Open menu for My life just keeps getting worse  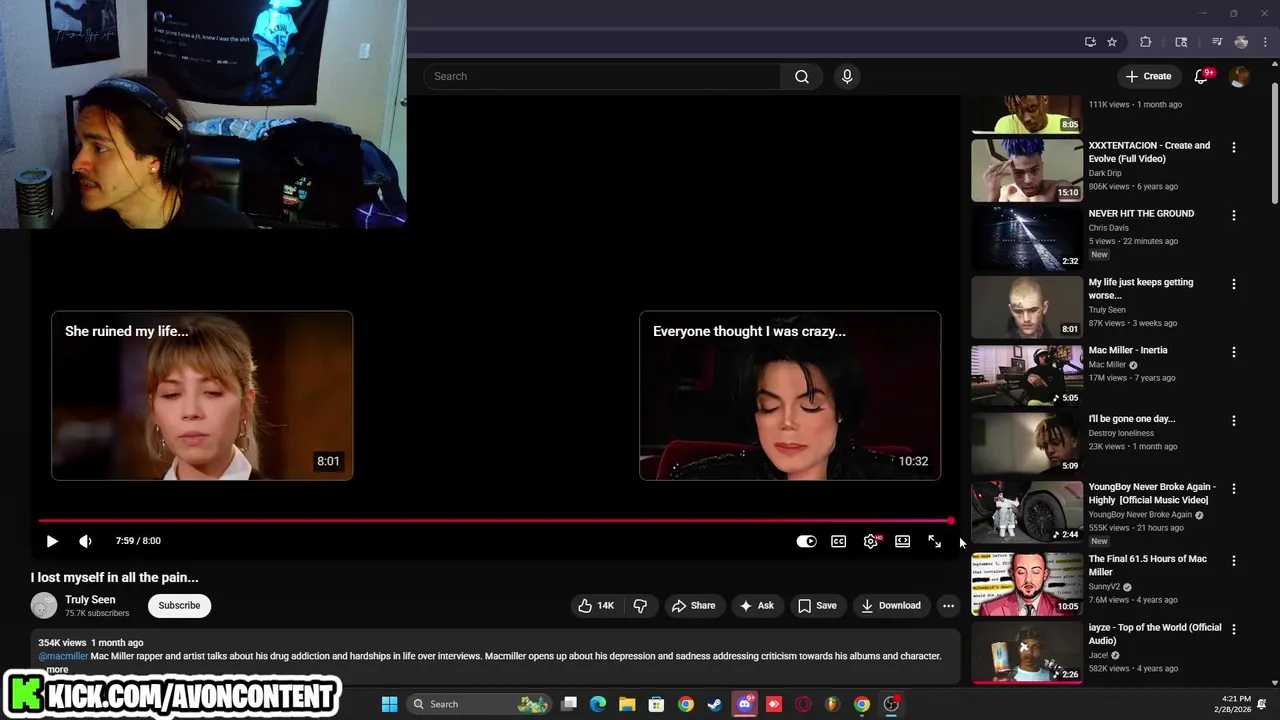click(x=1233, y=284)
